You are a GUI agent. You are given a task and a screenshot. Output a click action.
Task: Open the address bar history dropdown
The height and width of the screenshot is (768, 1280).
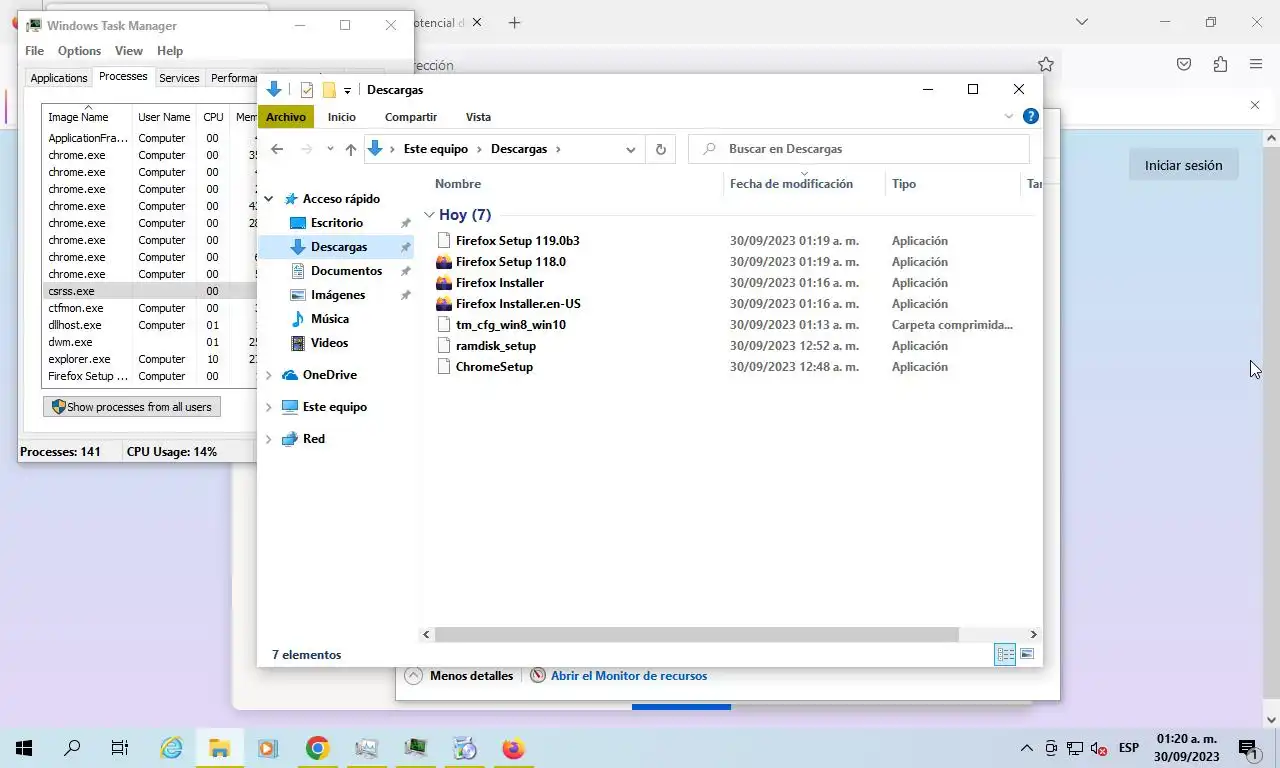click(631, 149)
